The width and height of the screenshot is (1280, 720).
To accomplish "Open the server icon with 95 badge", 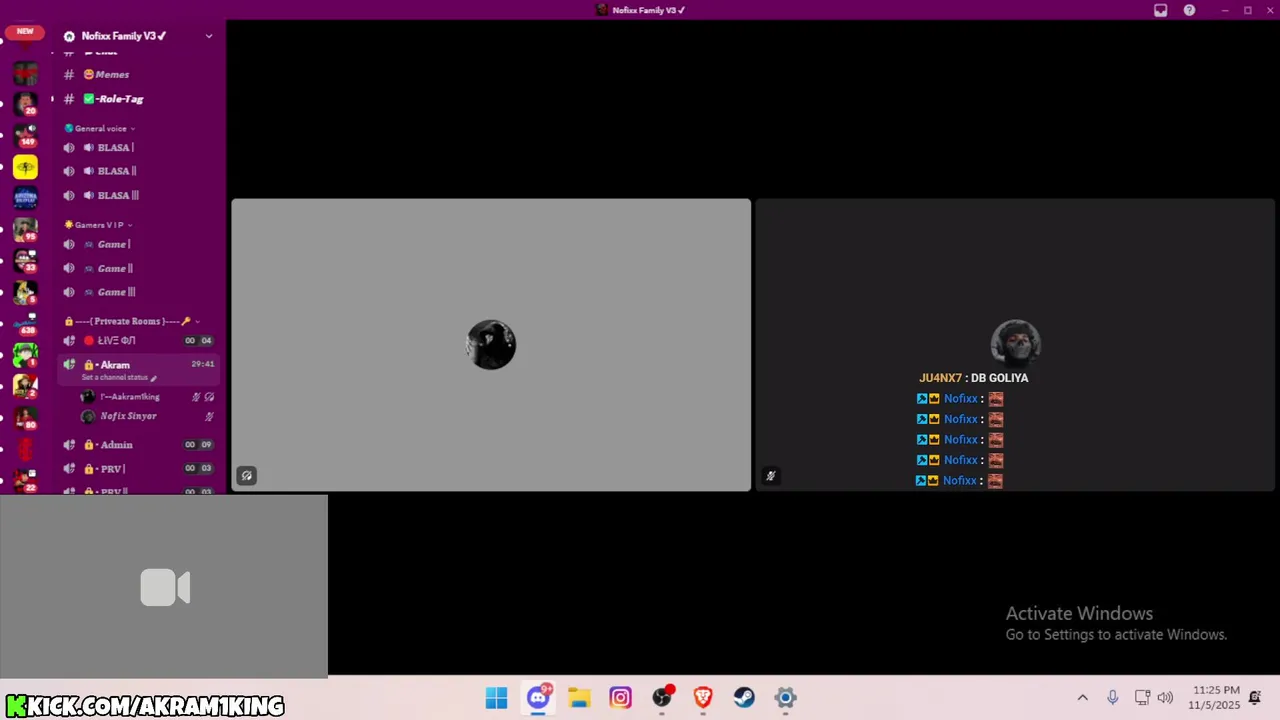I will pyautogui.click(x=25, y=229).
